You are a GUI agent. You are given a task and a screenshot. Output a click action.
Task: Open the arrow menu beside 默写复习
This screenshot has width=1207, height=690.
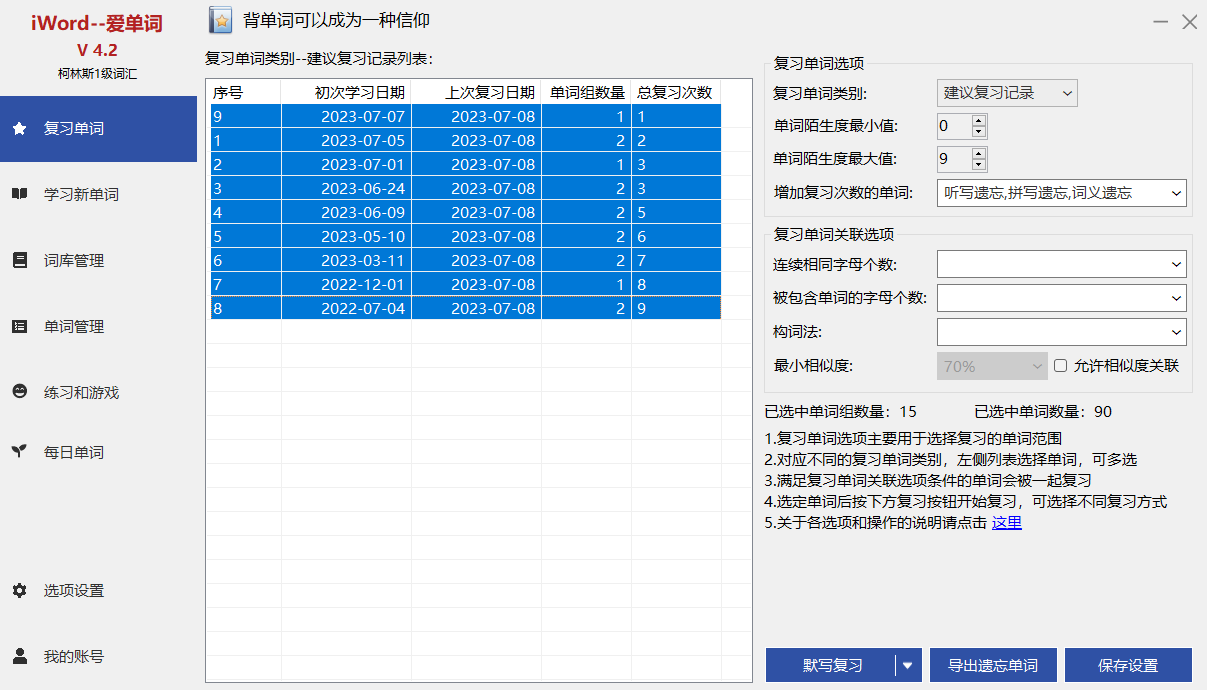pos(908,665)
